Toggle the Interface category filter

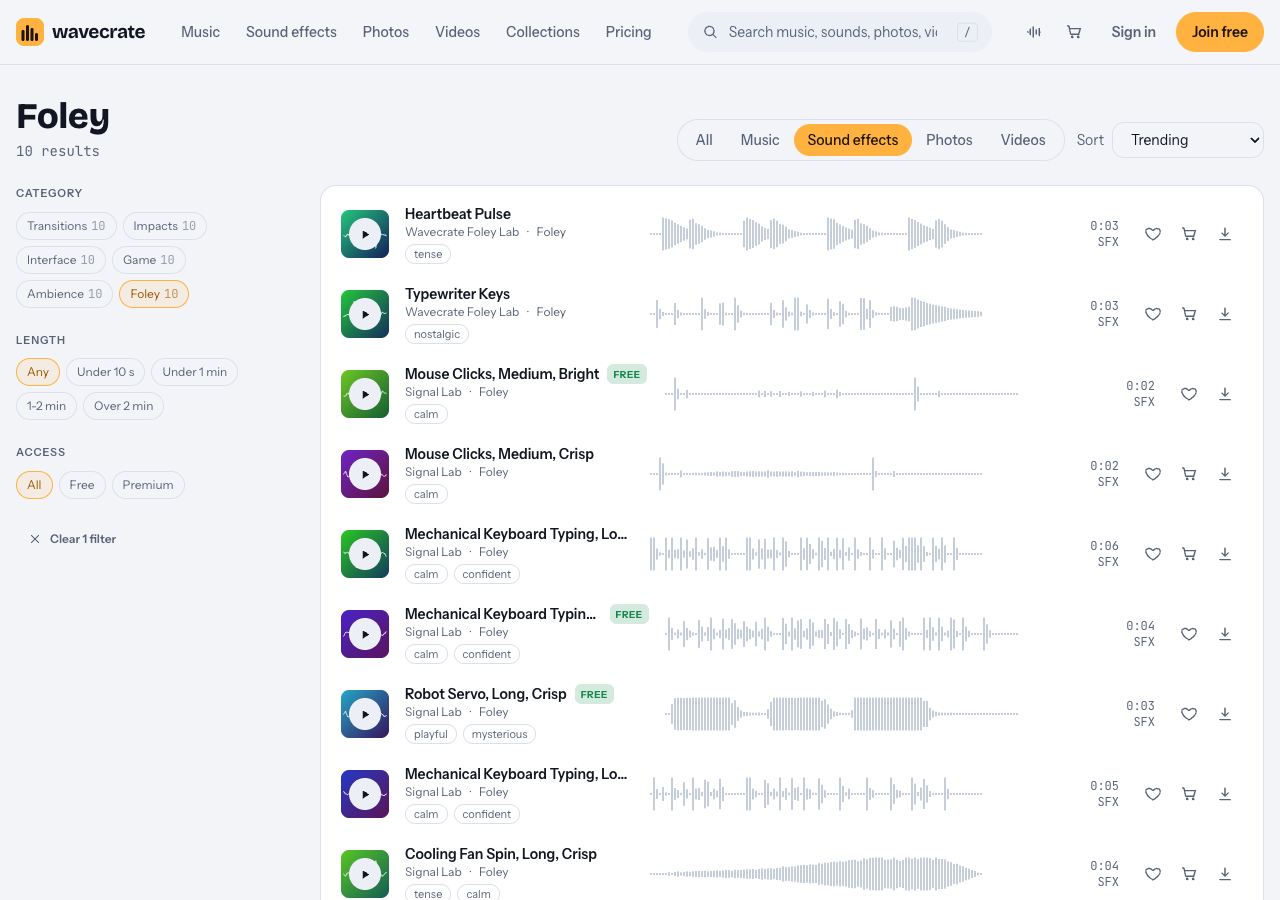pos(61,260)
